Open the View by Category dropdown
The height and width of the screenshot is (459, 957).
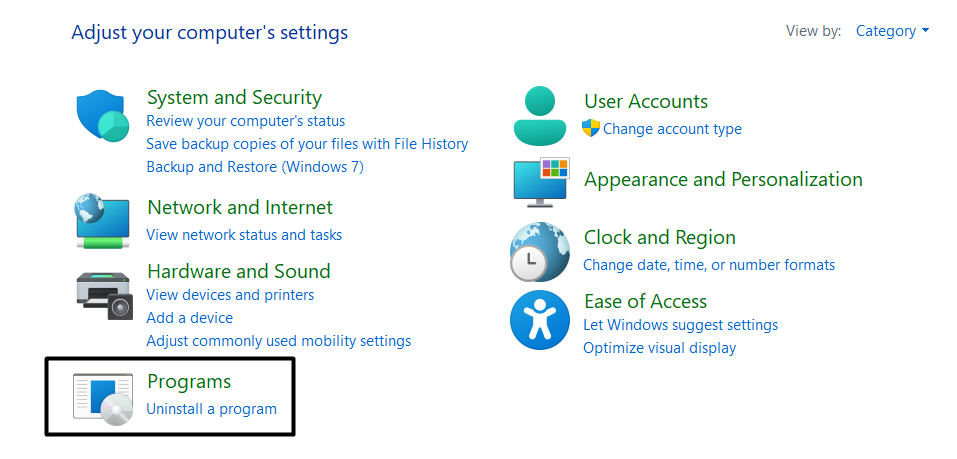point(892,31)
